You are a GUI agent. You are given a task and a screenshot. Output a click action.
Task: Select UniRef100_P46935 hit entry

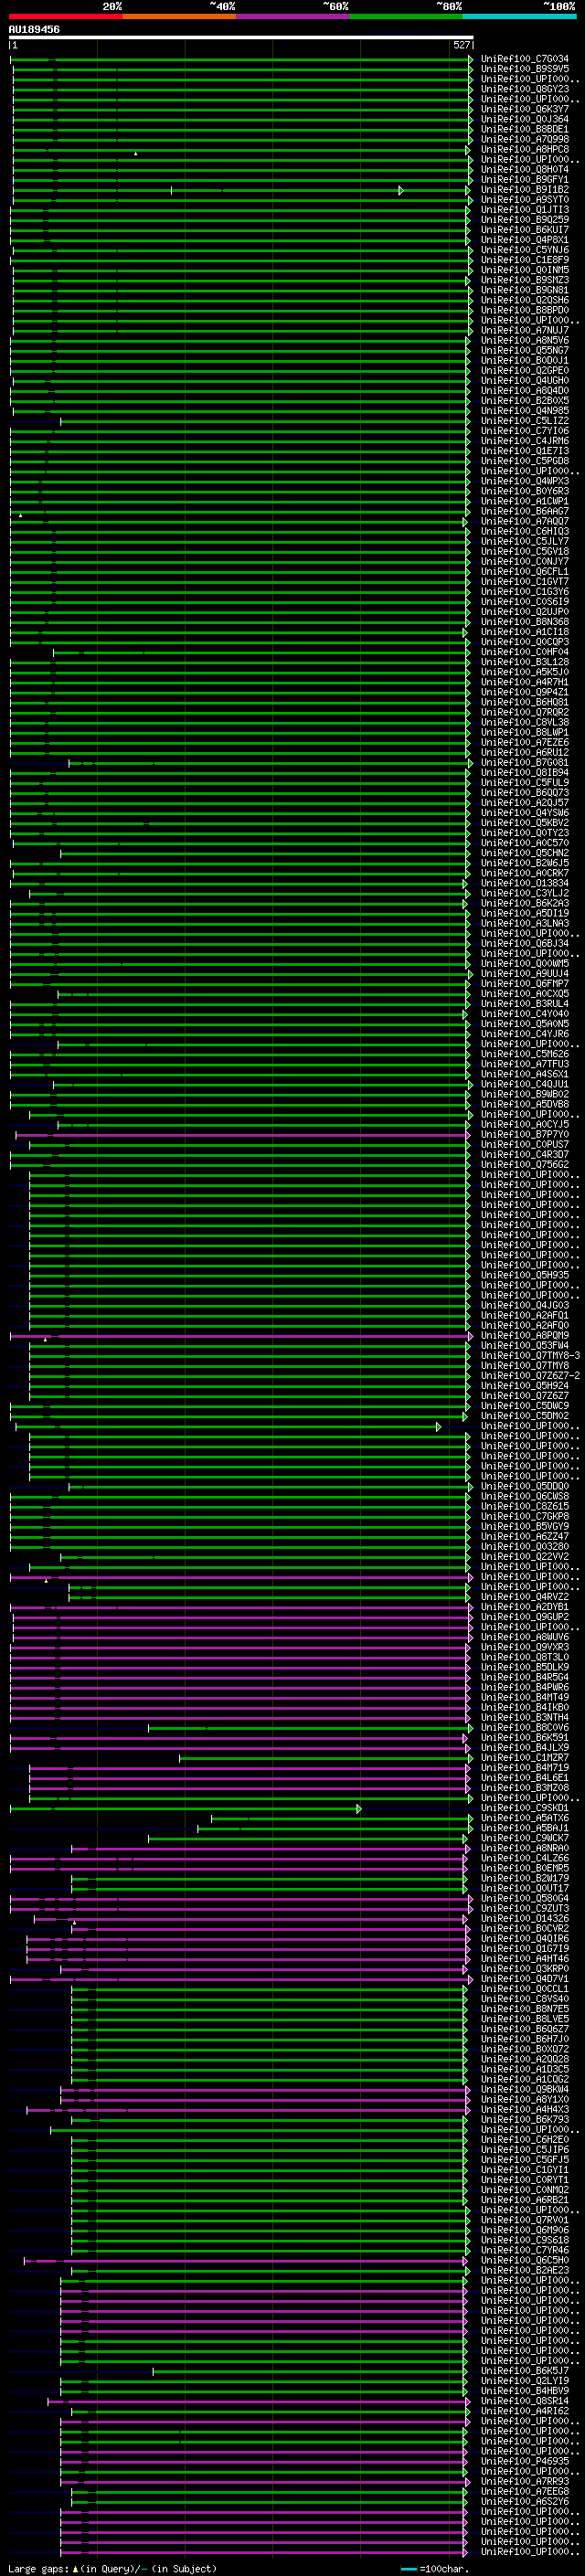coord(525,2461)
